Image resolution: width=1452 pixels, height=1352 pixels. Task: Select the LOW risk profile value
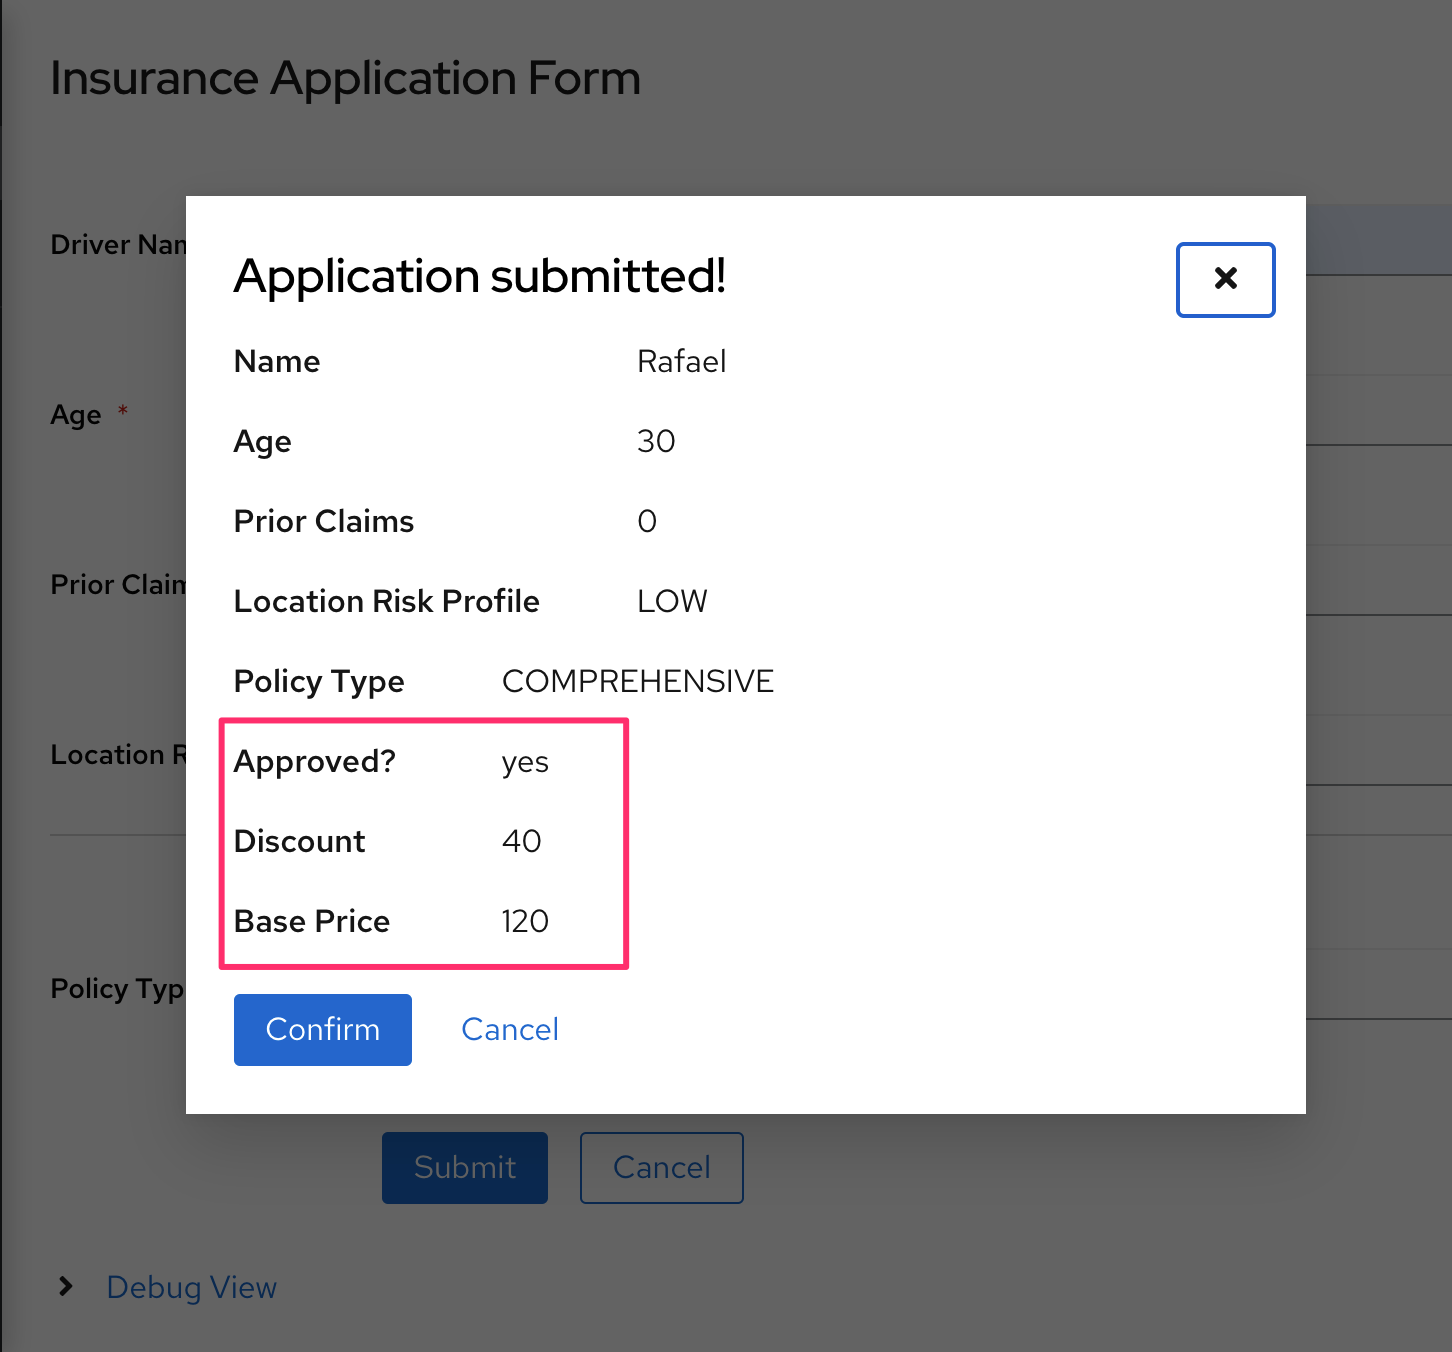[672, 601]
